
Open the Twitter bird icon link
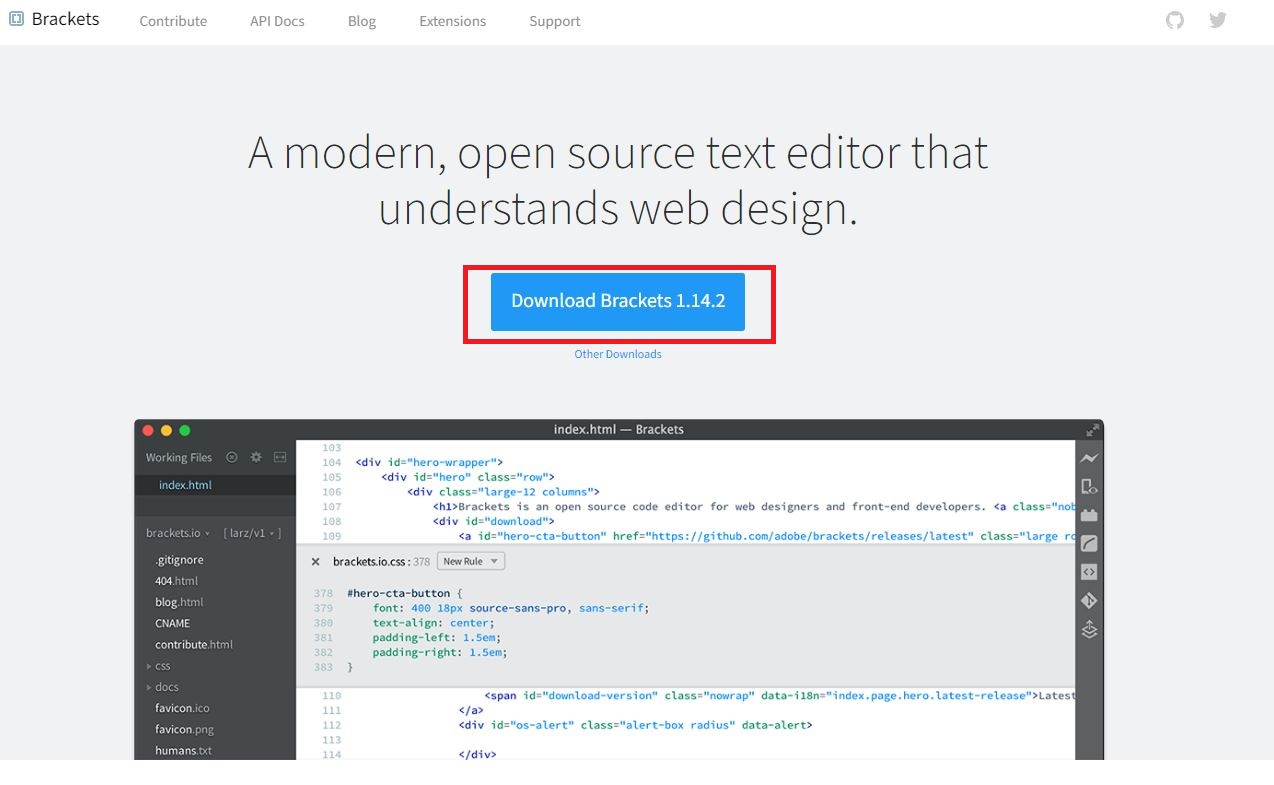(1217, 20)
